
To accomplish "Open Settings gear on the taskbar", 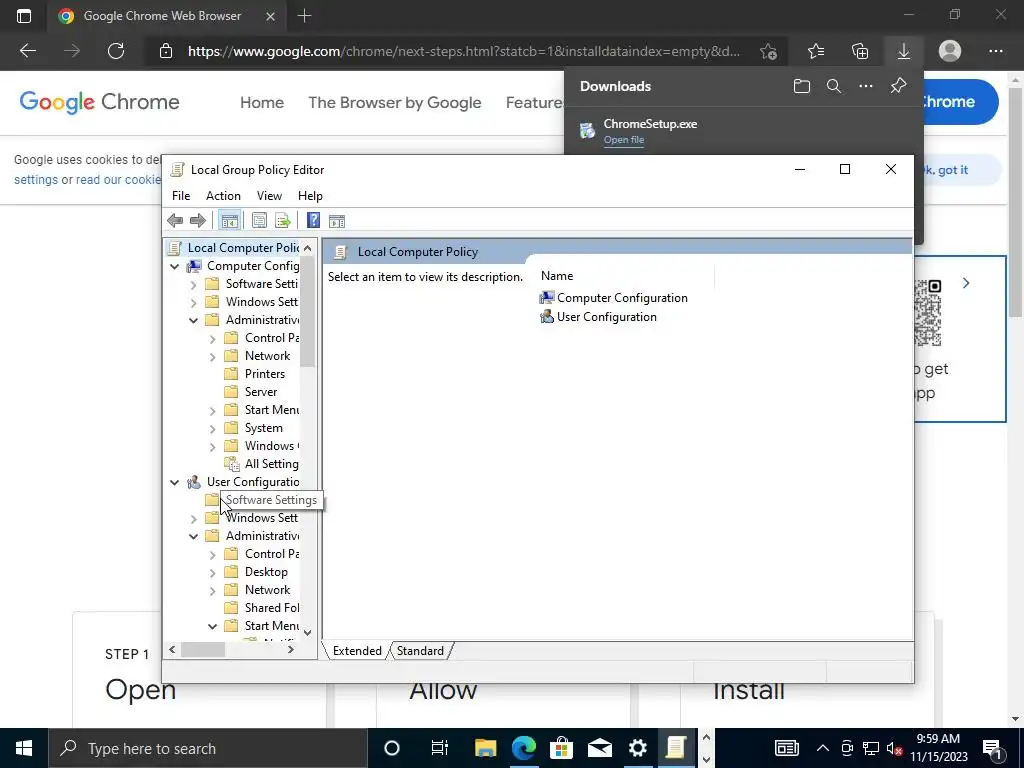I will pyautogui.click(x=637, y=748).
